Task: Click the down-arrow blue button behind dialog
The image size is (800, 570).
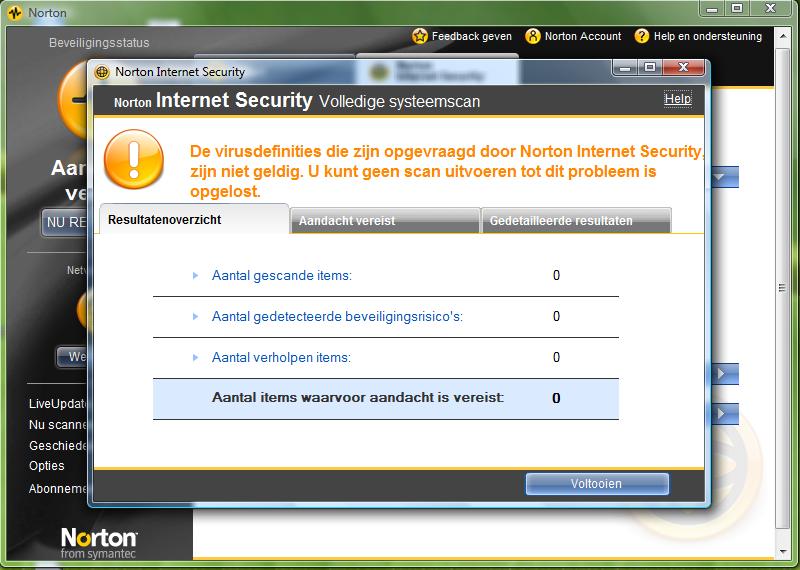Action: [724, 177]
